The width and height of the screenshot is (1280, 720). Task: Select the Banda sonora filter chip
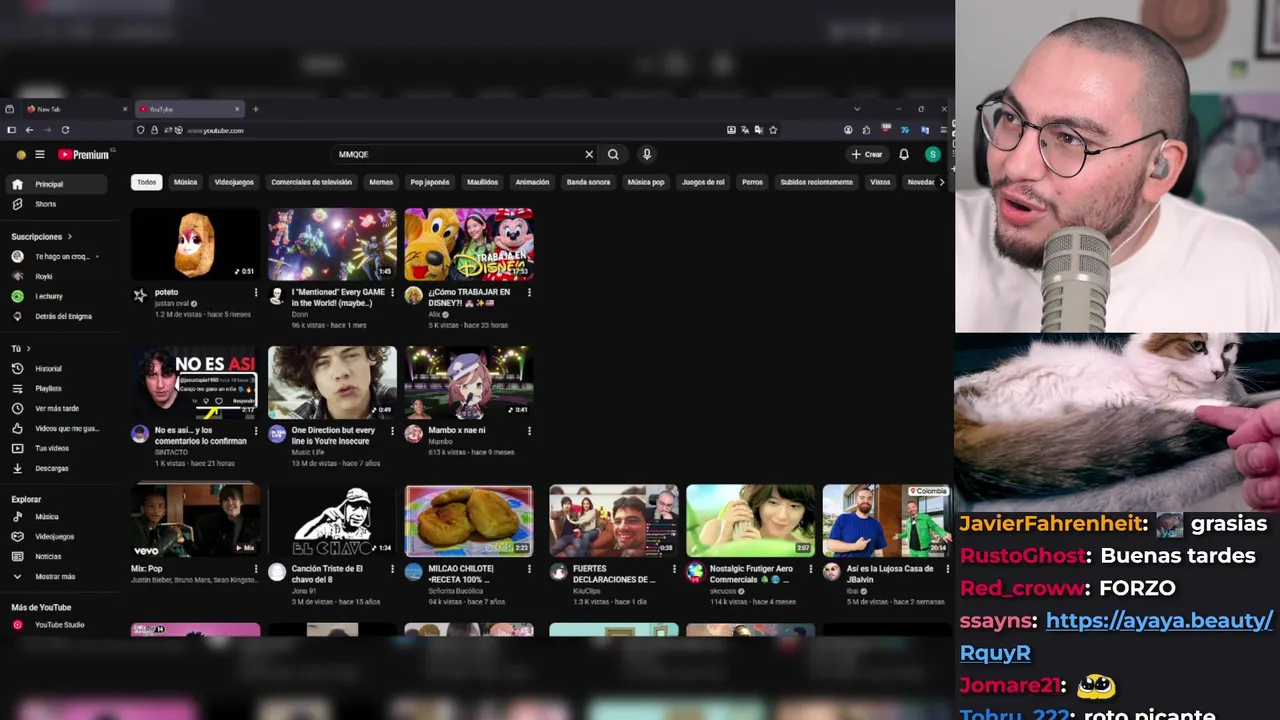tap(588, 182)
